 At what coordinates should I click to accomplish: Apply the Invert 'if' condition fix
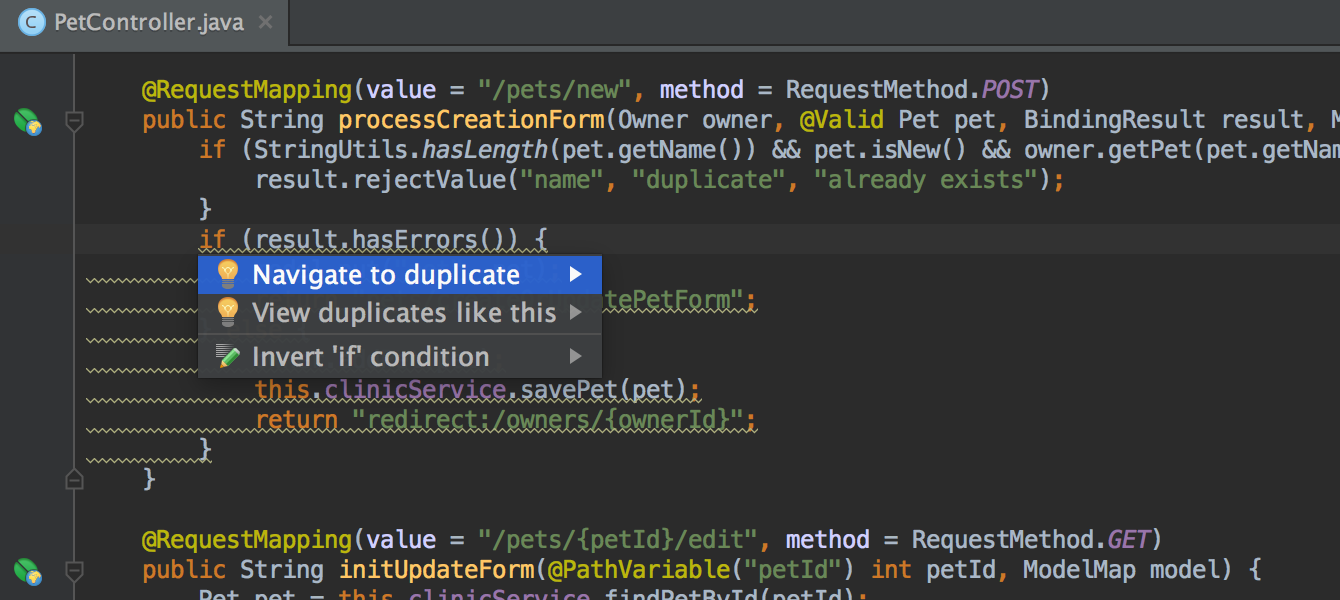coord(370,356)
